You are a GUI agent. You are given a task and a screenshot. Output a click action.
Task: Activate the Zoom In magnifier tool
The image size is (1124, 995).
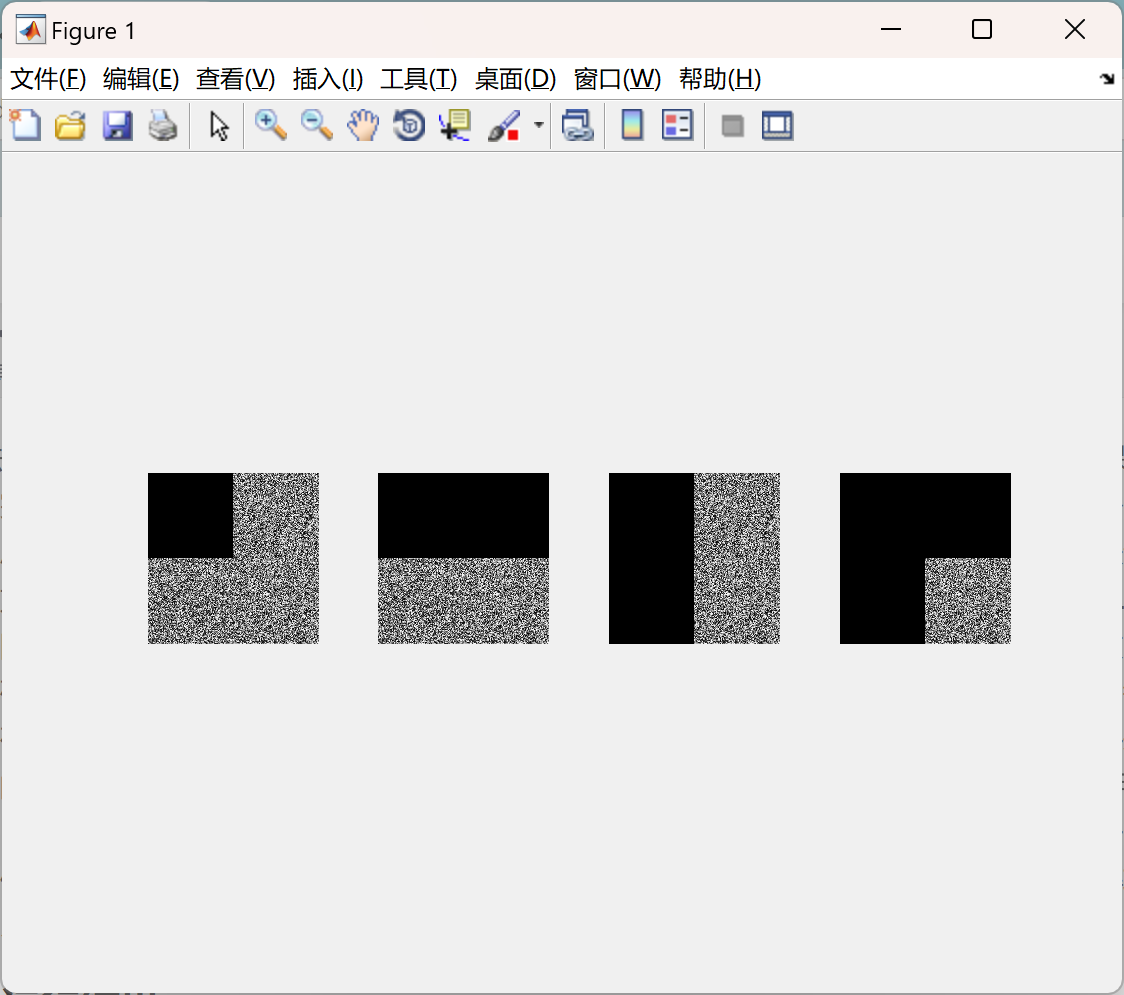click(x=271, y=125)
